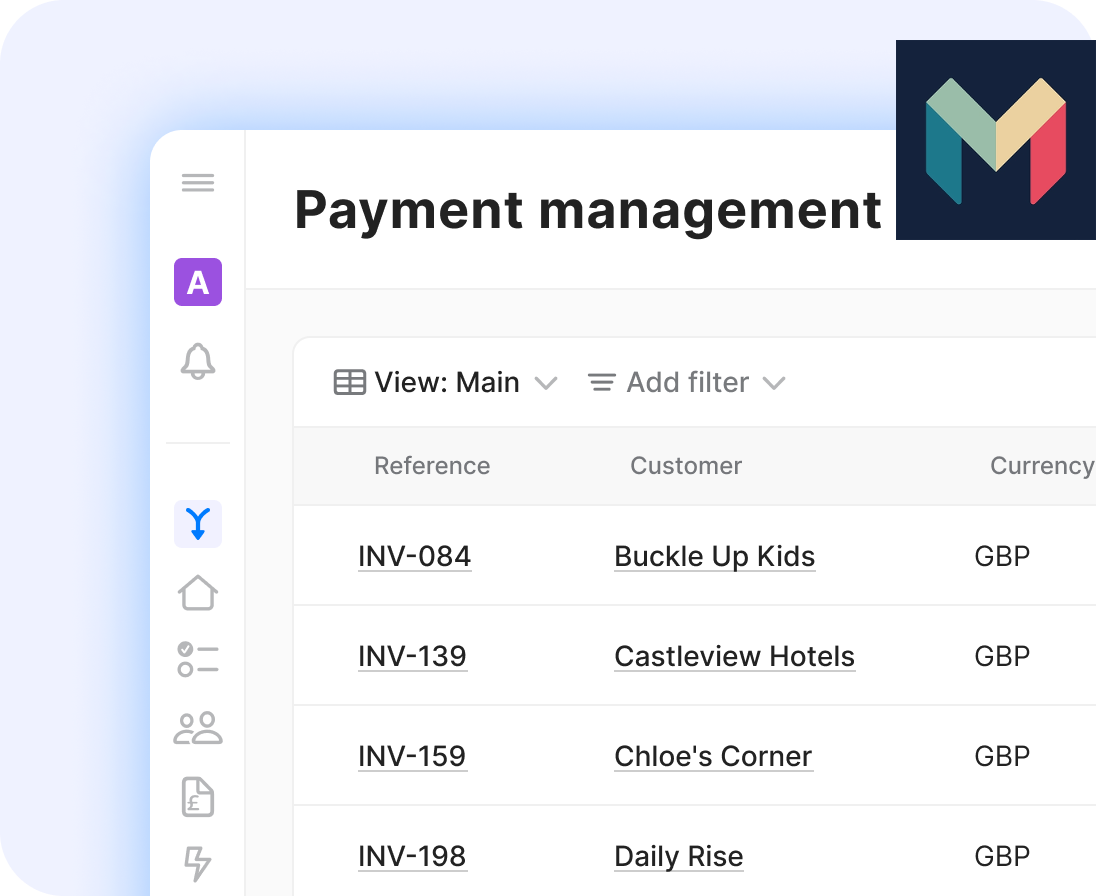Click the Monzo logo

tap(996, 139)
